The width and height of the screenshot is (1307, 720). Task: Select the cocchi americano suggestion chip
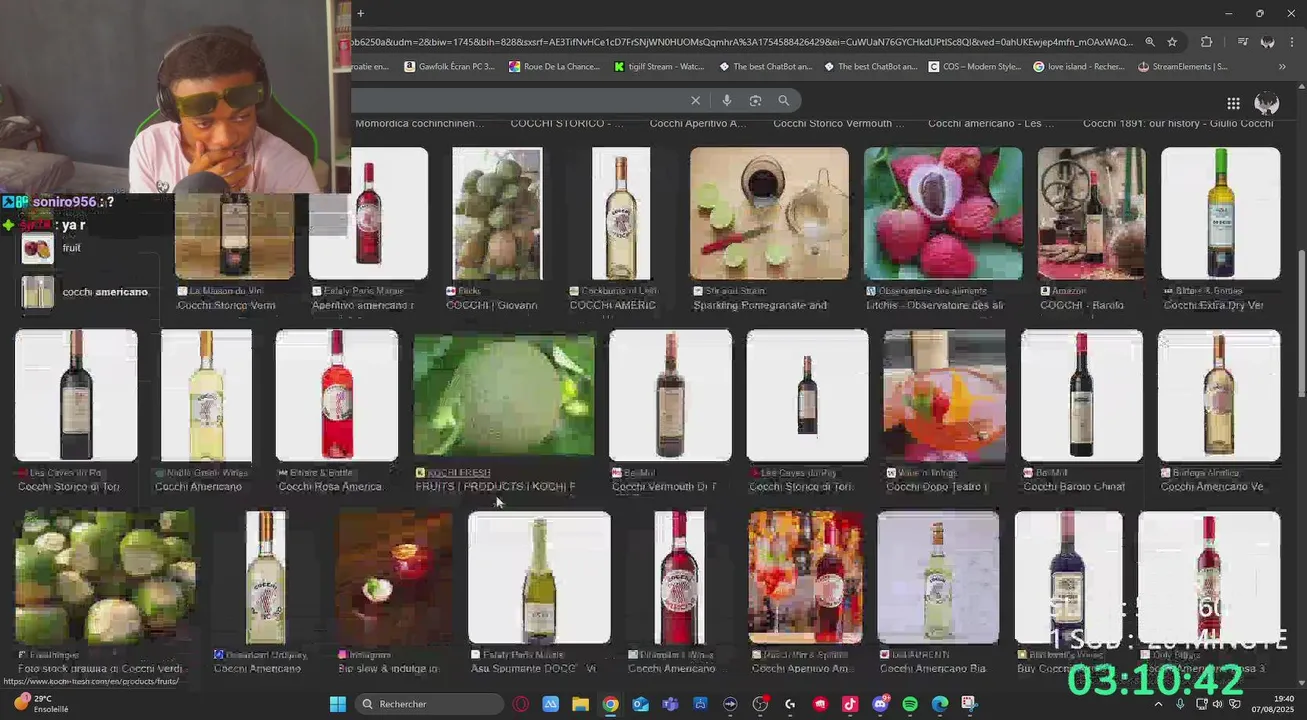point(86,292)
